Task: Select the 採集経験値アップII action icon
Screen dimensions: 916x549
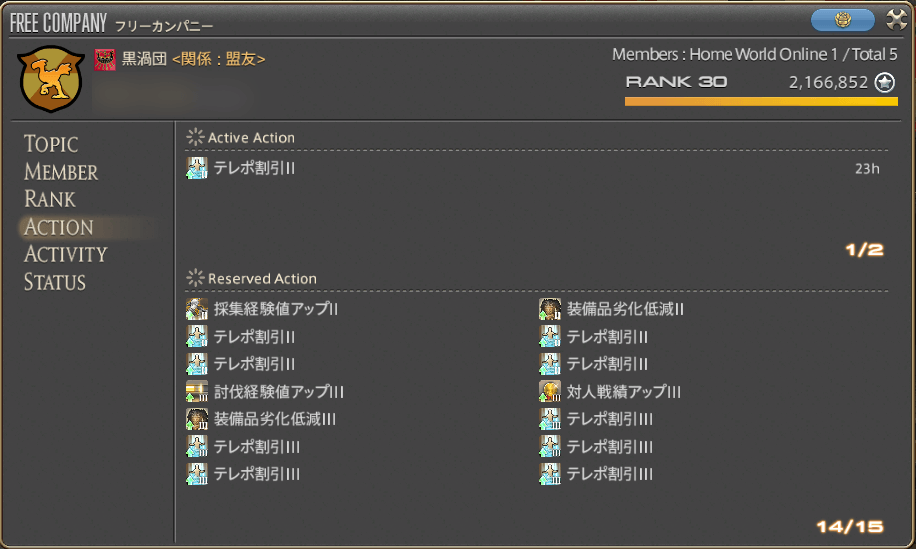Action: [x=197, y=309]
